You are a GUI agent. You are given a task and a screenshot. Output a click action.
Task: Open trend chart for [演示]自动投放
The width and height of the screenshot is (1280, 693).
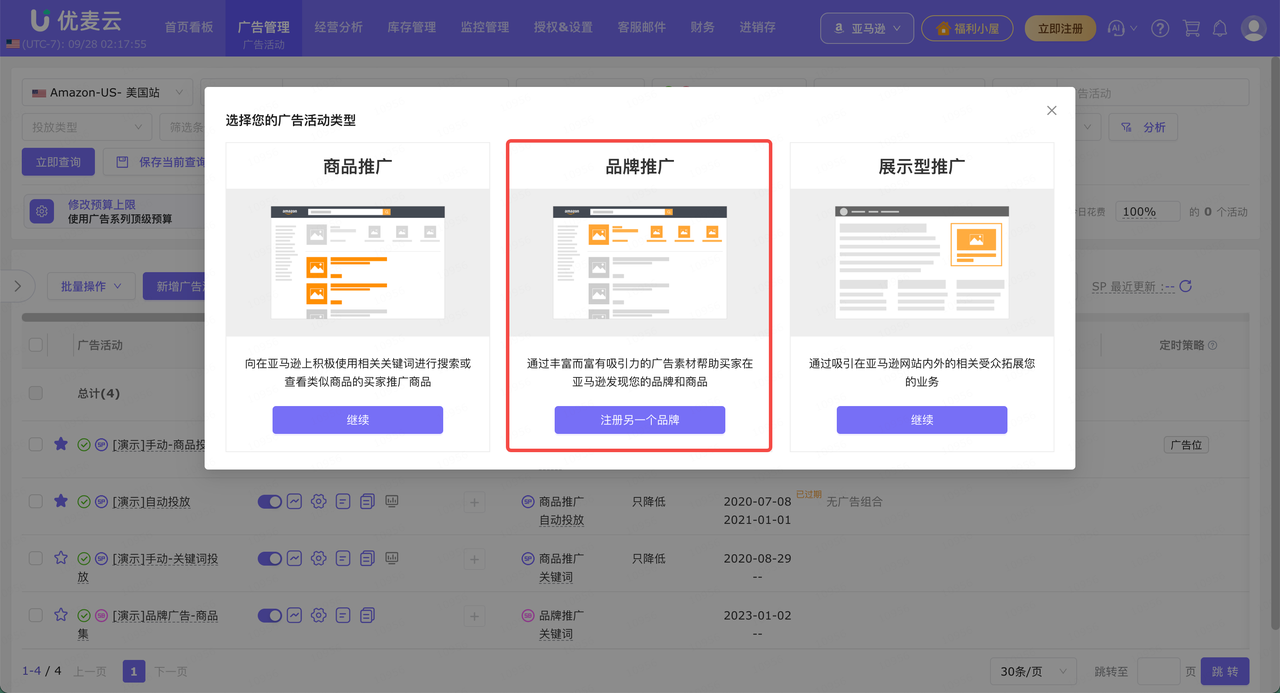[x=295, y=501]
